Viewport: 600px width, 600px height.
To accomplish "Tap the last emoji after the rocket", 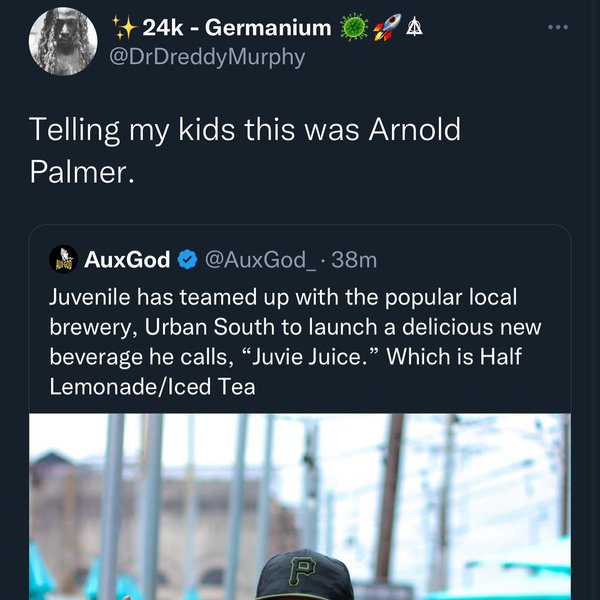I will (411, 25).
